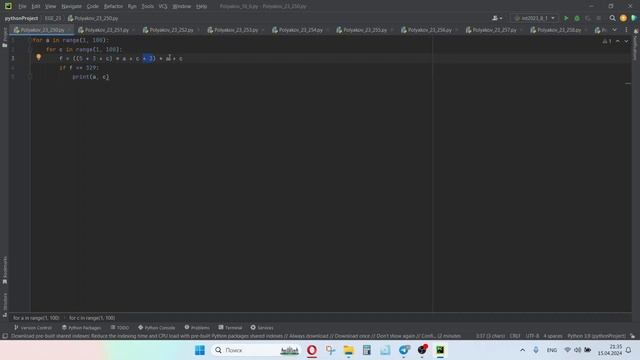Click Polyakov_23_250.py breadcrumb in navigation bar
The width and height of the screenshot is (640, 360).
93,18
